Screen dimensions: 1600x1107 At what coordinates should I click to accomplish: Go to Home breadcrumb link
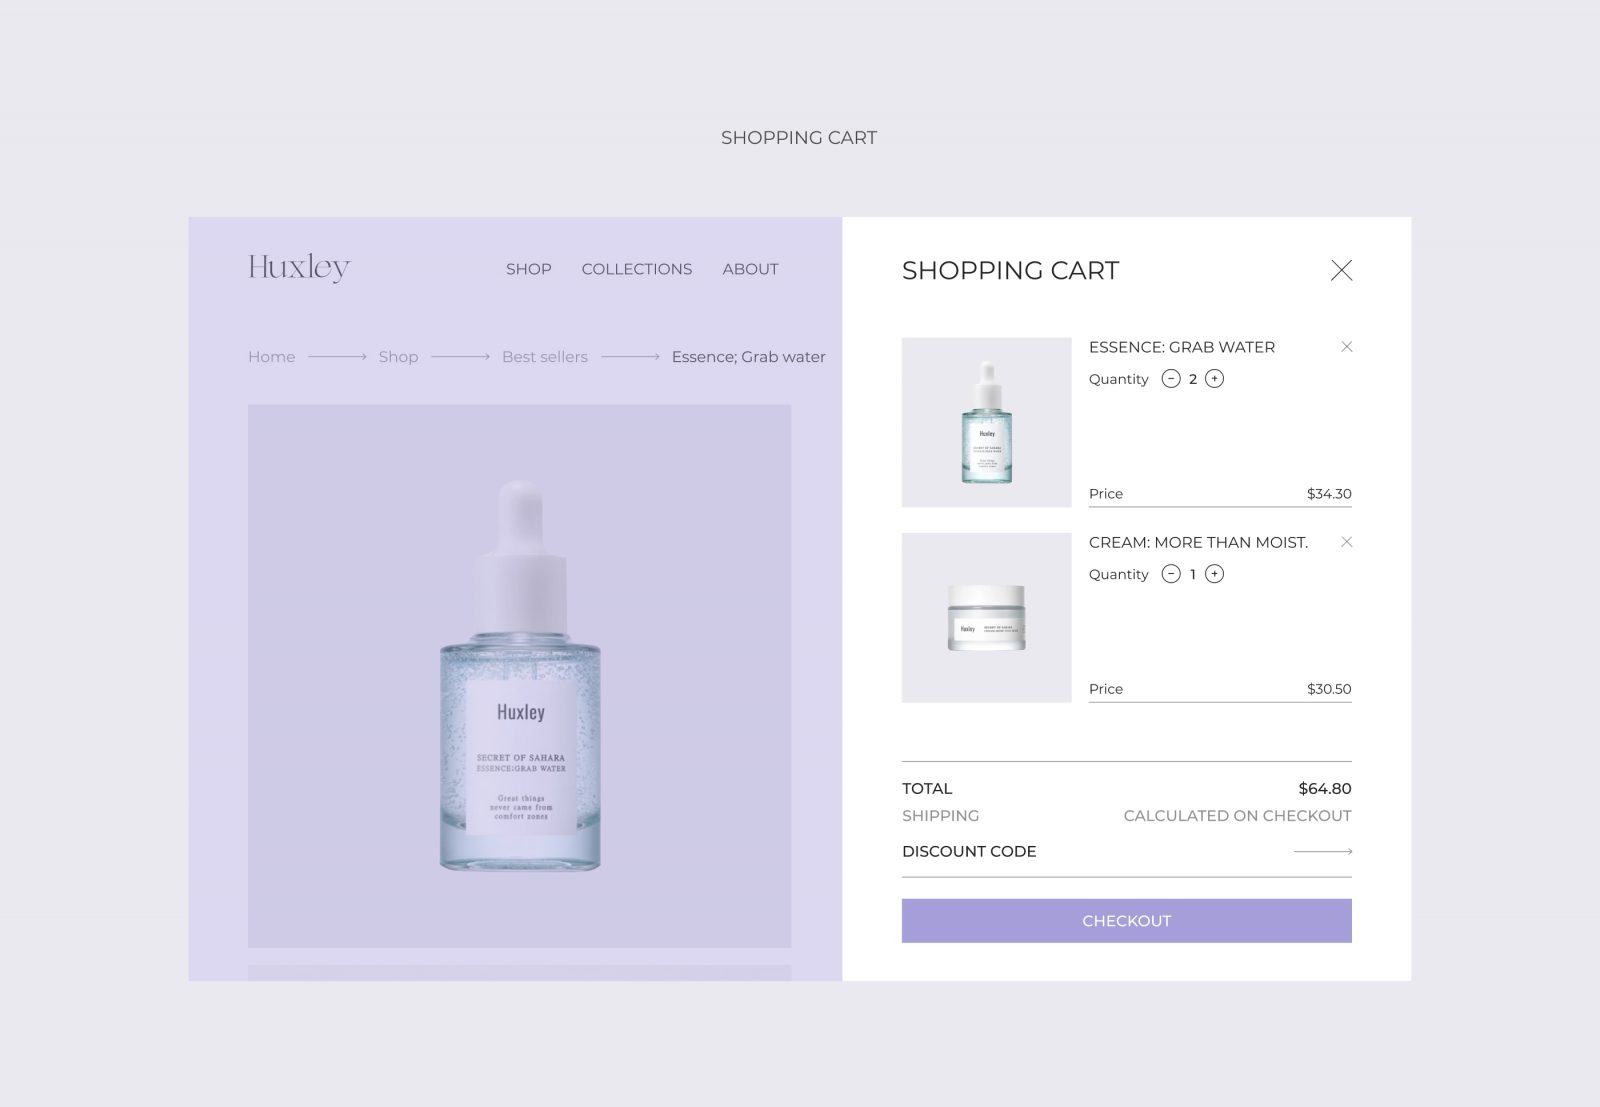[x=272, y=357]
